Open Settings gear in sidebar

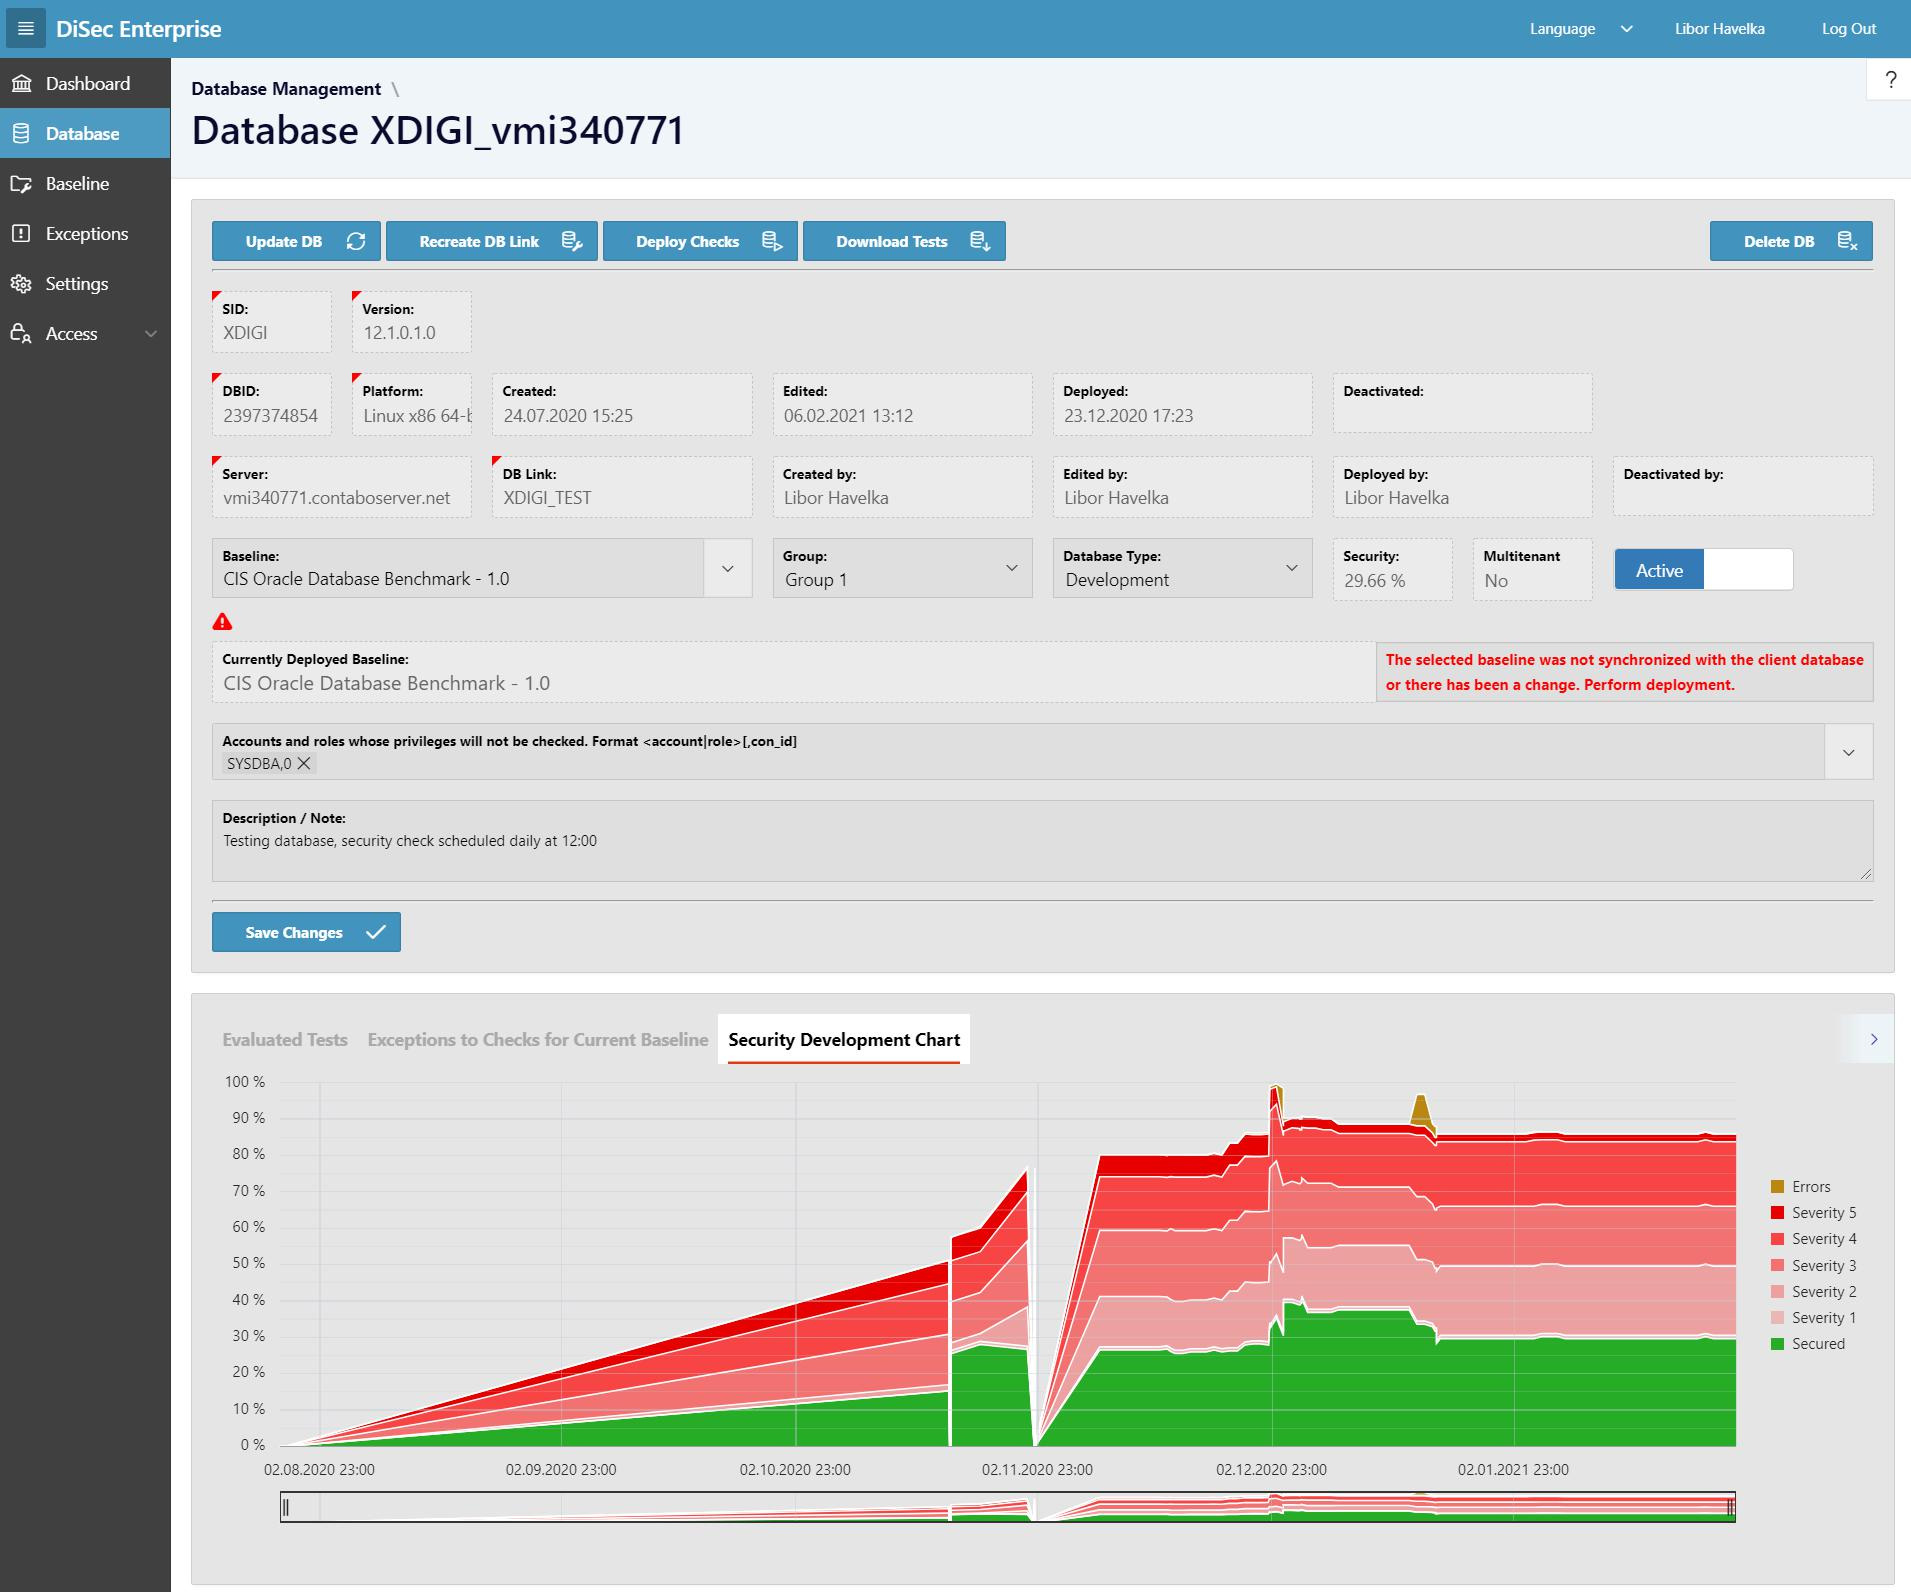tap(76, 283)
